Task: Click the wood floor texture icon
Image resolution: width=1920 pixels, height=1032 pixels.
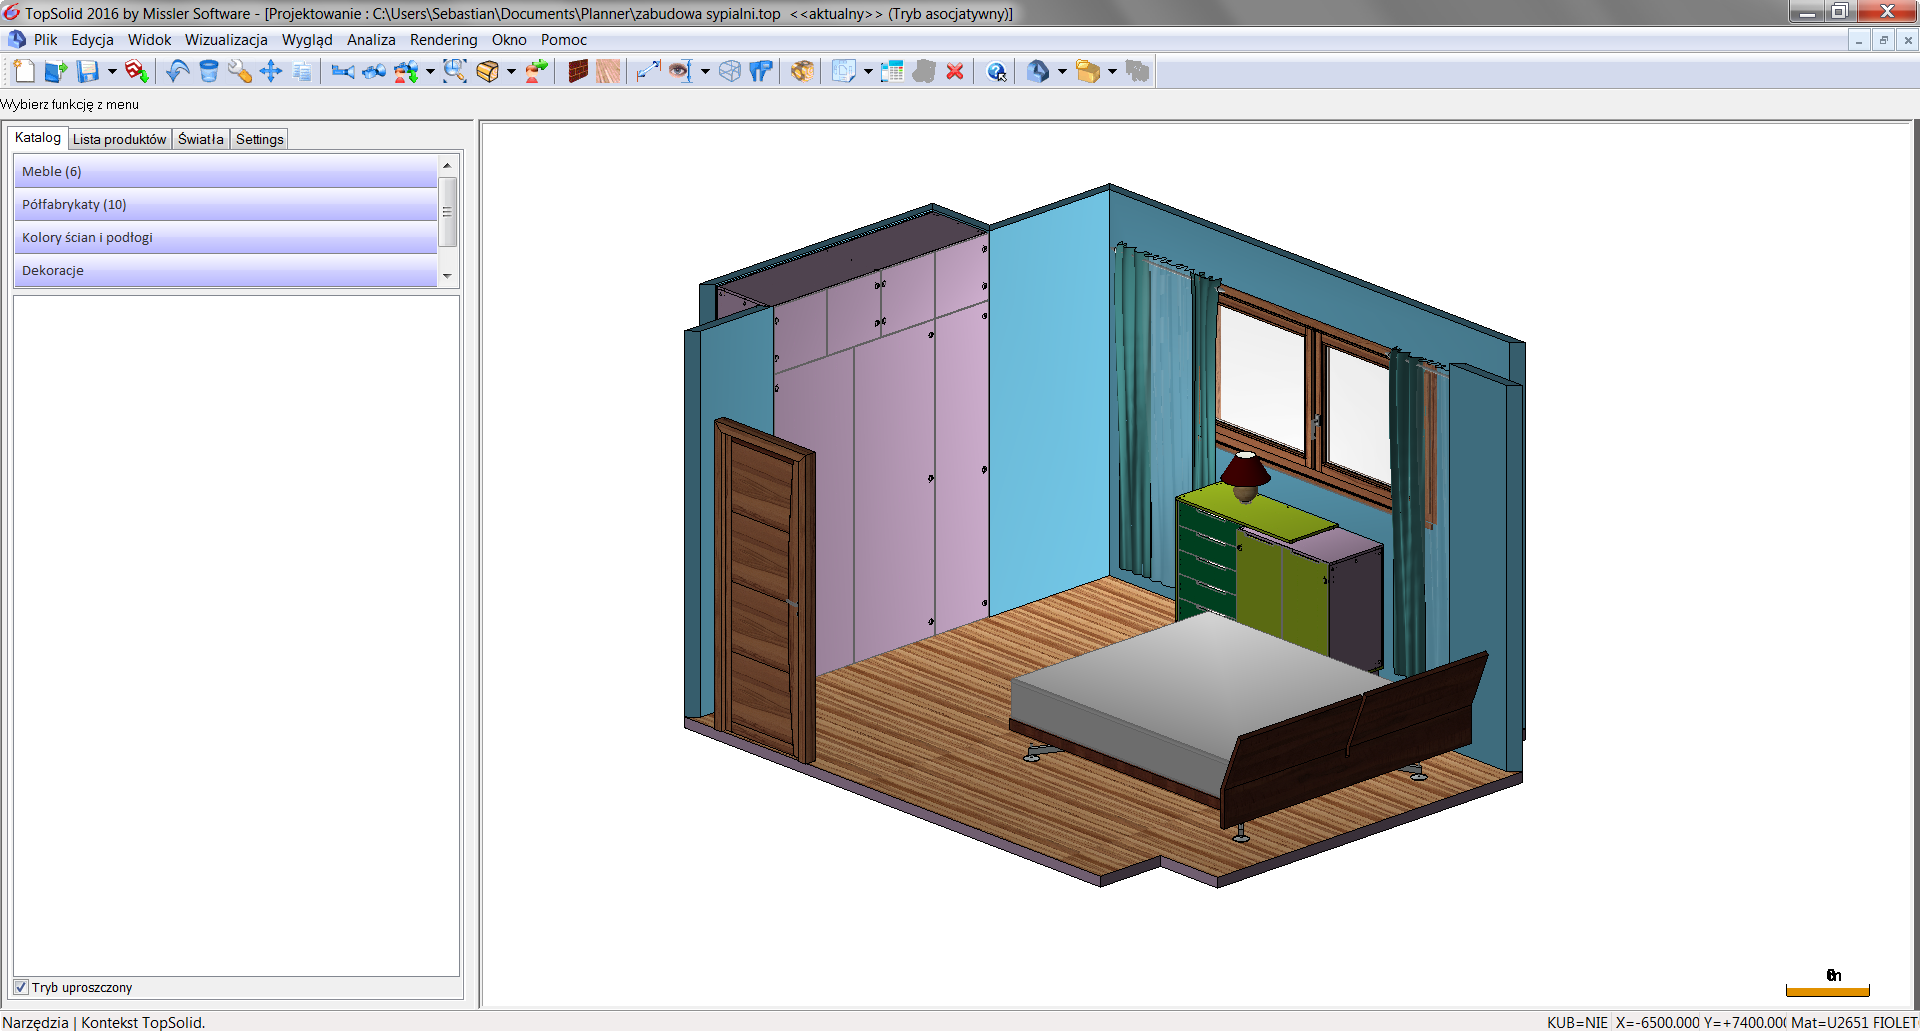Action: click(x=608, y=71)
